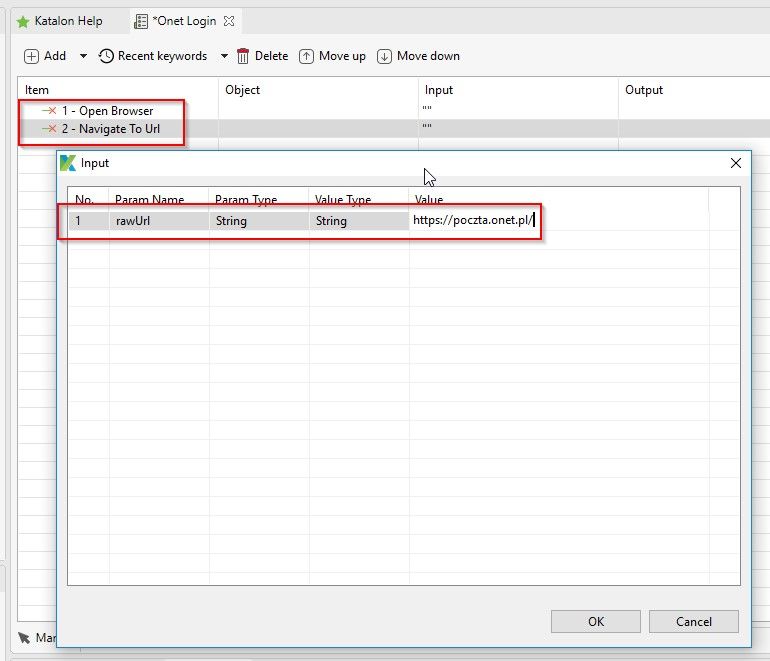The width and height of the screenshot is (770, 661).
Task: Click the Add plus icon
Action: (32, 56)
